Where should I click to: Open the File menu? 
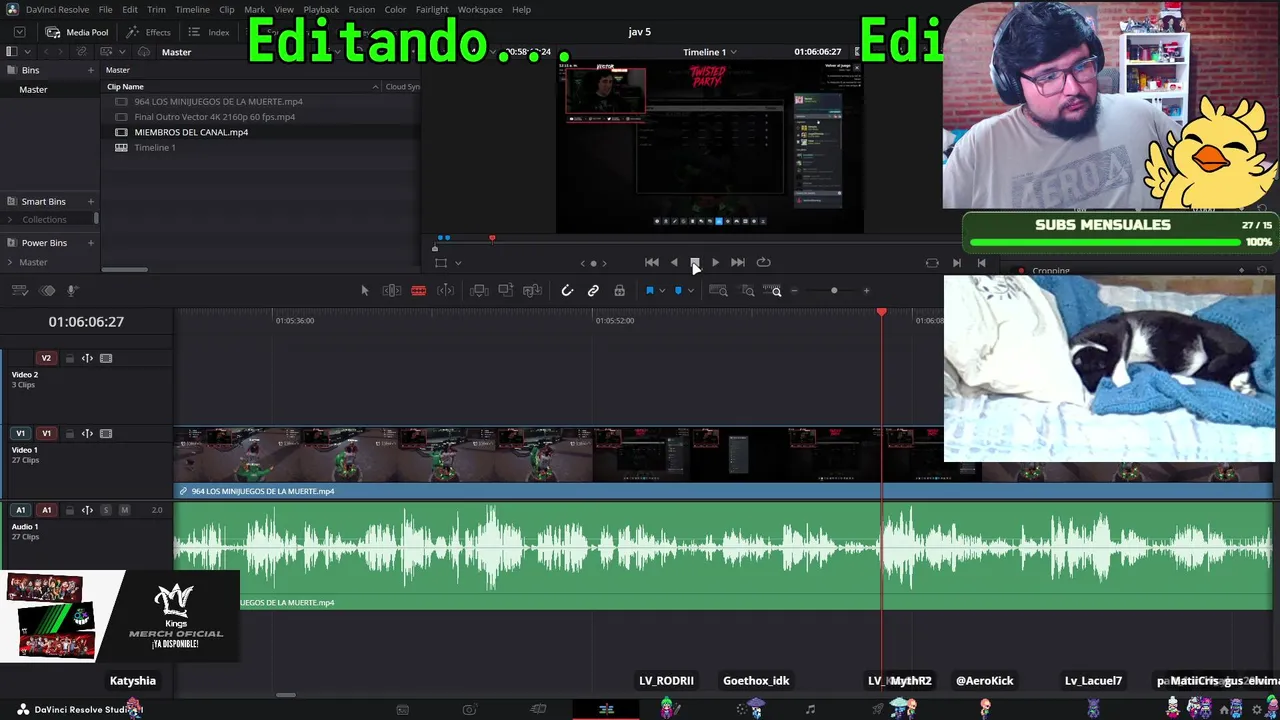tap(105, 10)
